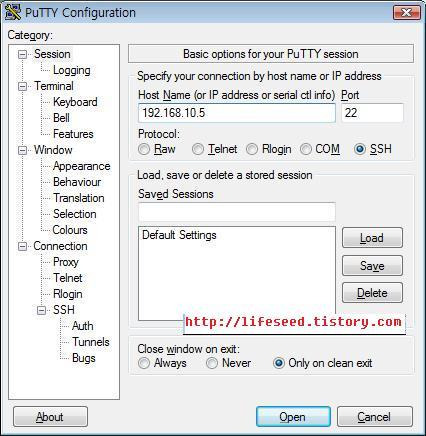Open the Features category
The width and height of the screenshot is (426, 436).
73,134
